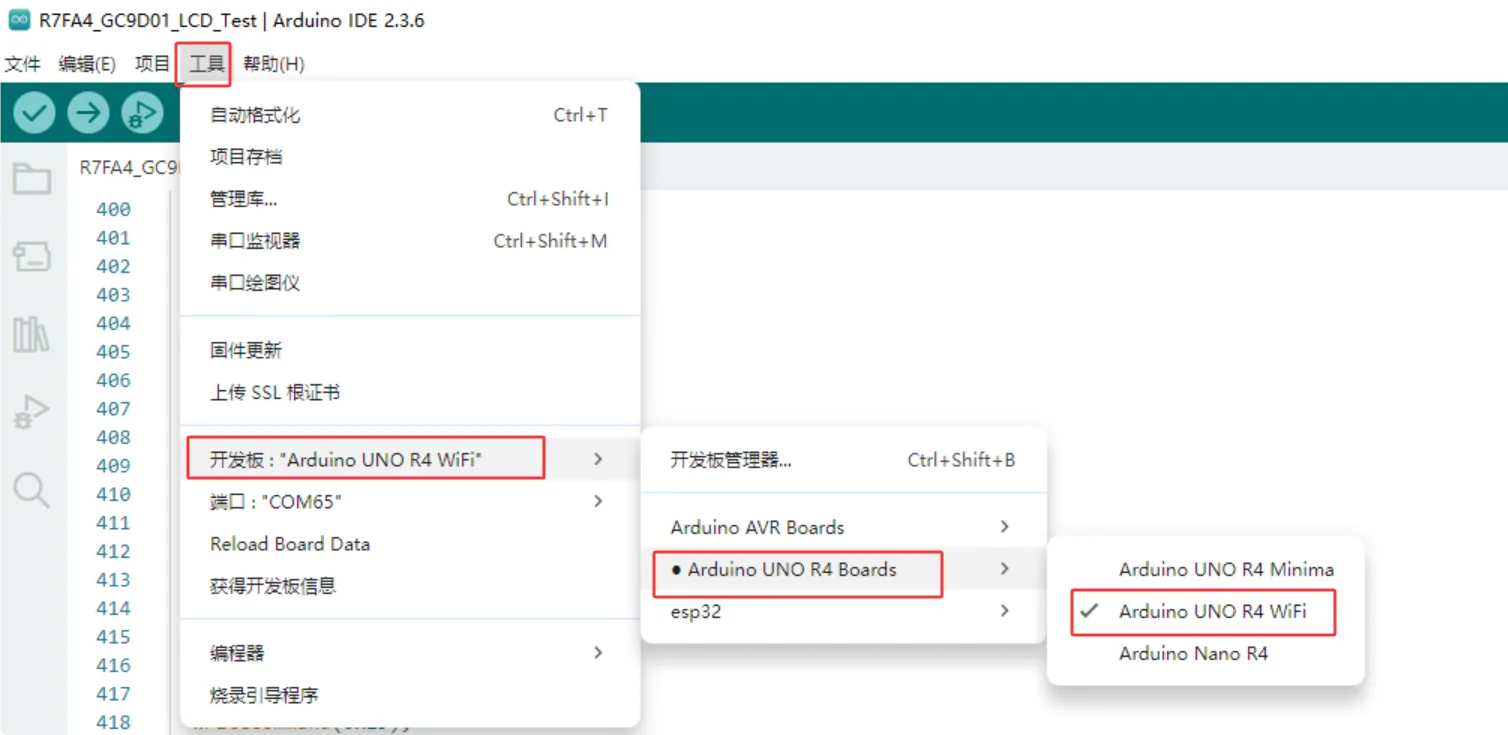This screenshot has height=735, width=1508.
Task: Switch to the R7FA4_GC9 sketch tab
Action: coord(128,167)
